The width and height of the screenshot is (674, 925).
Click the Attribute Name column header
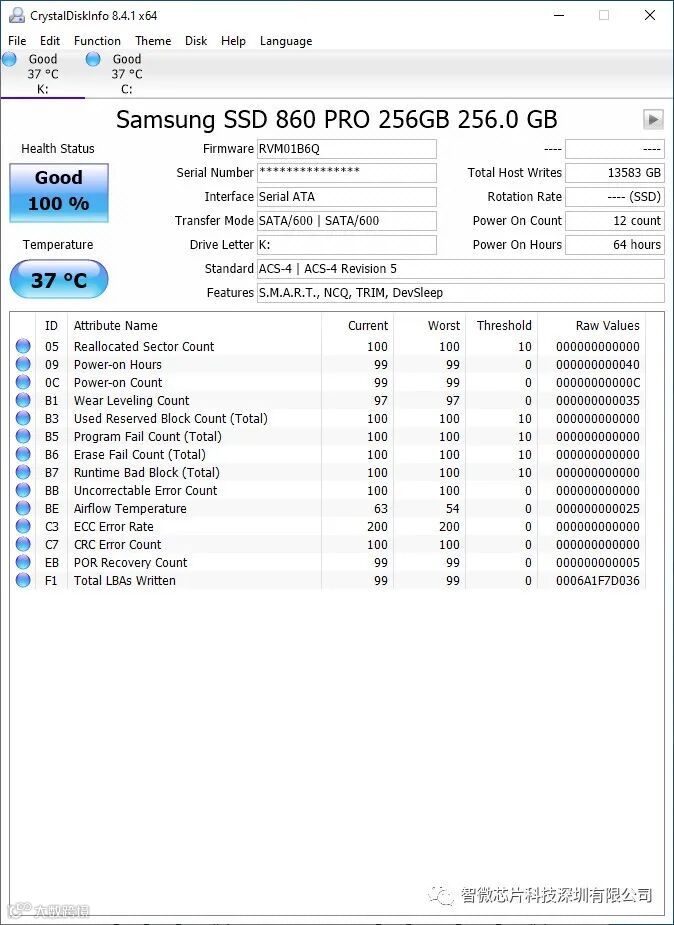(195, 326)
